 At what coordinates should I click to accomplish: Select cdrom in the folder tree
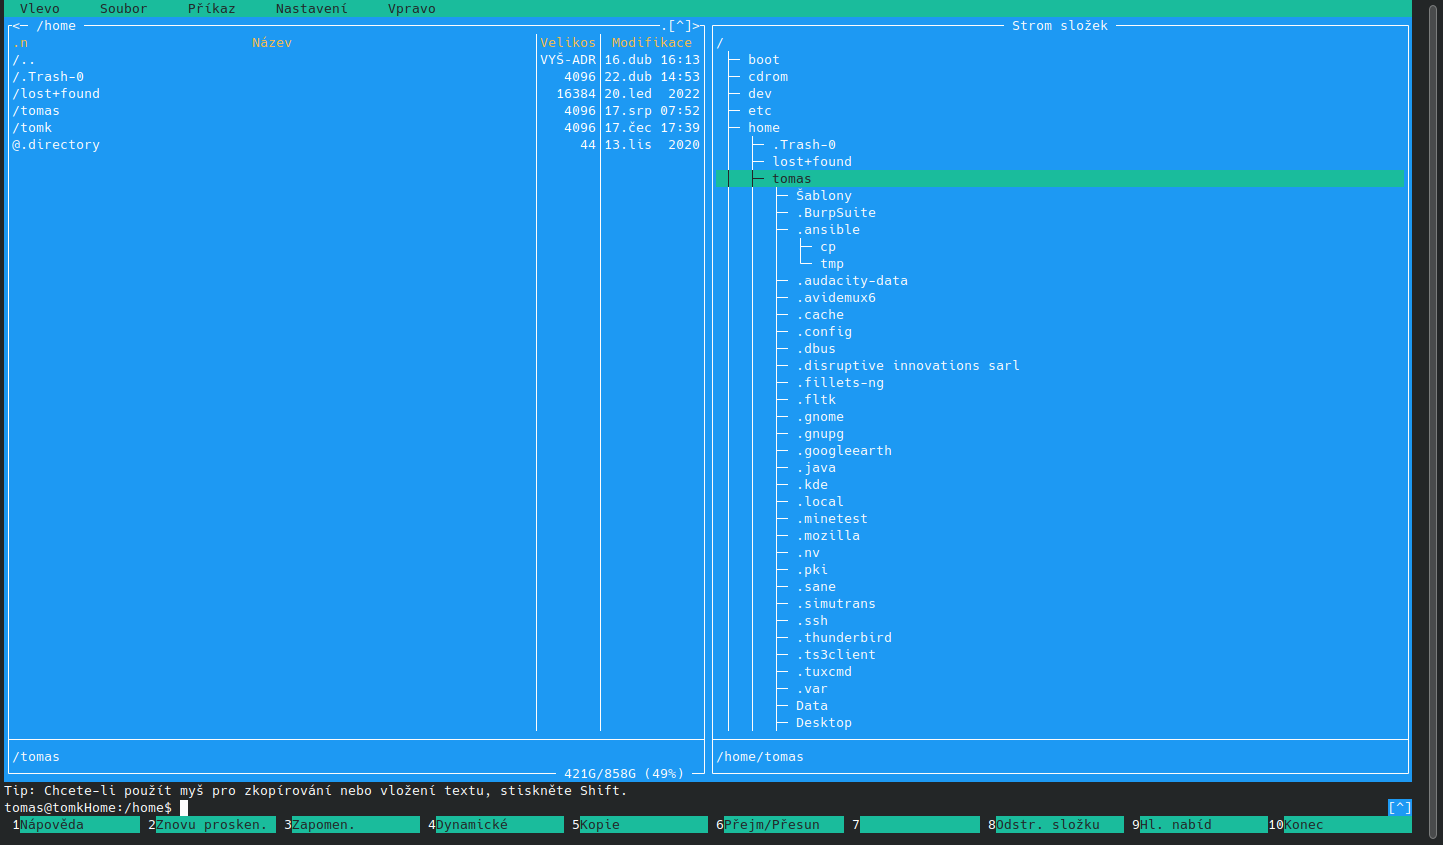[x=768, y=77]
